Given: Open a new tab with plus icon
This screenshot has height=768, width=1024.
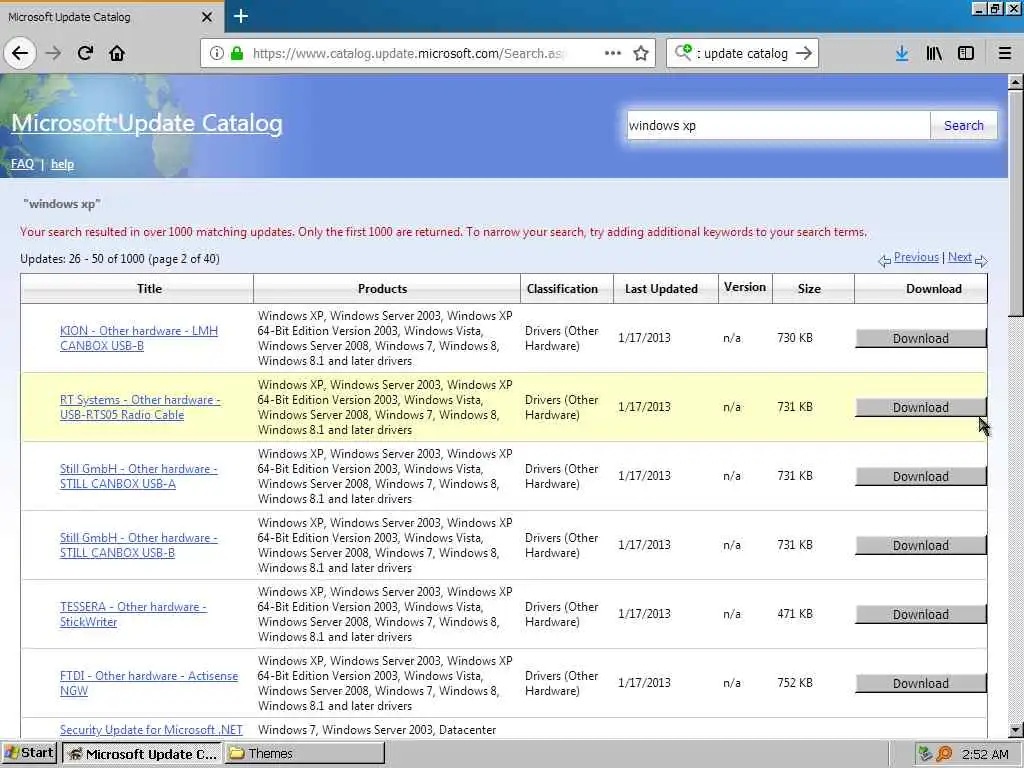Looking at the screenshot, I should (x=240, y=16).
